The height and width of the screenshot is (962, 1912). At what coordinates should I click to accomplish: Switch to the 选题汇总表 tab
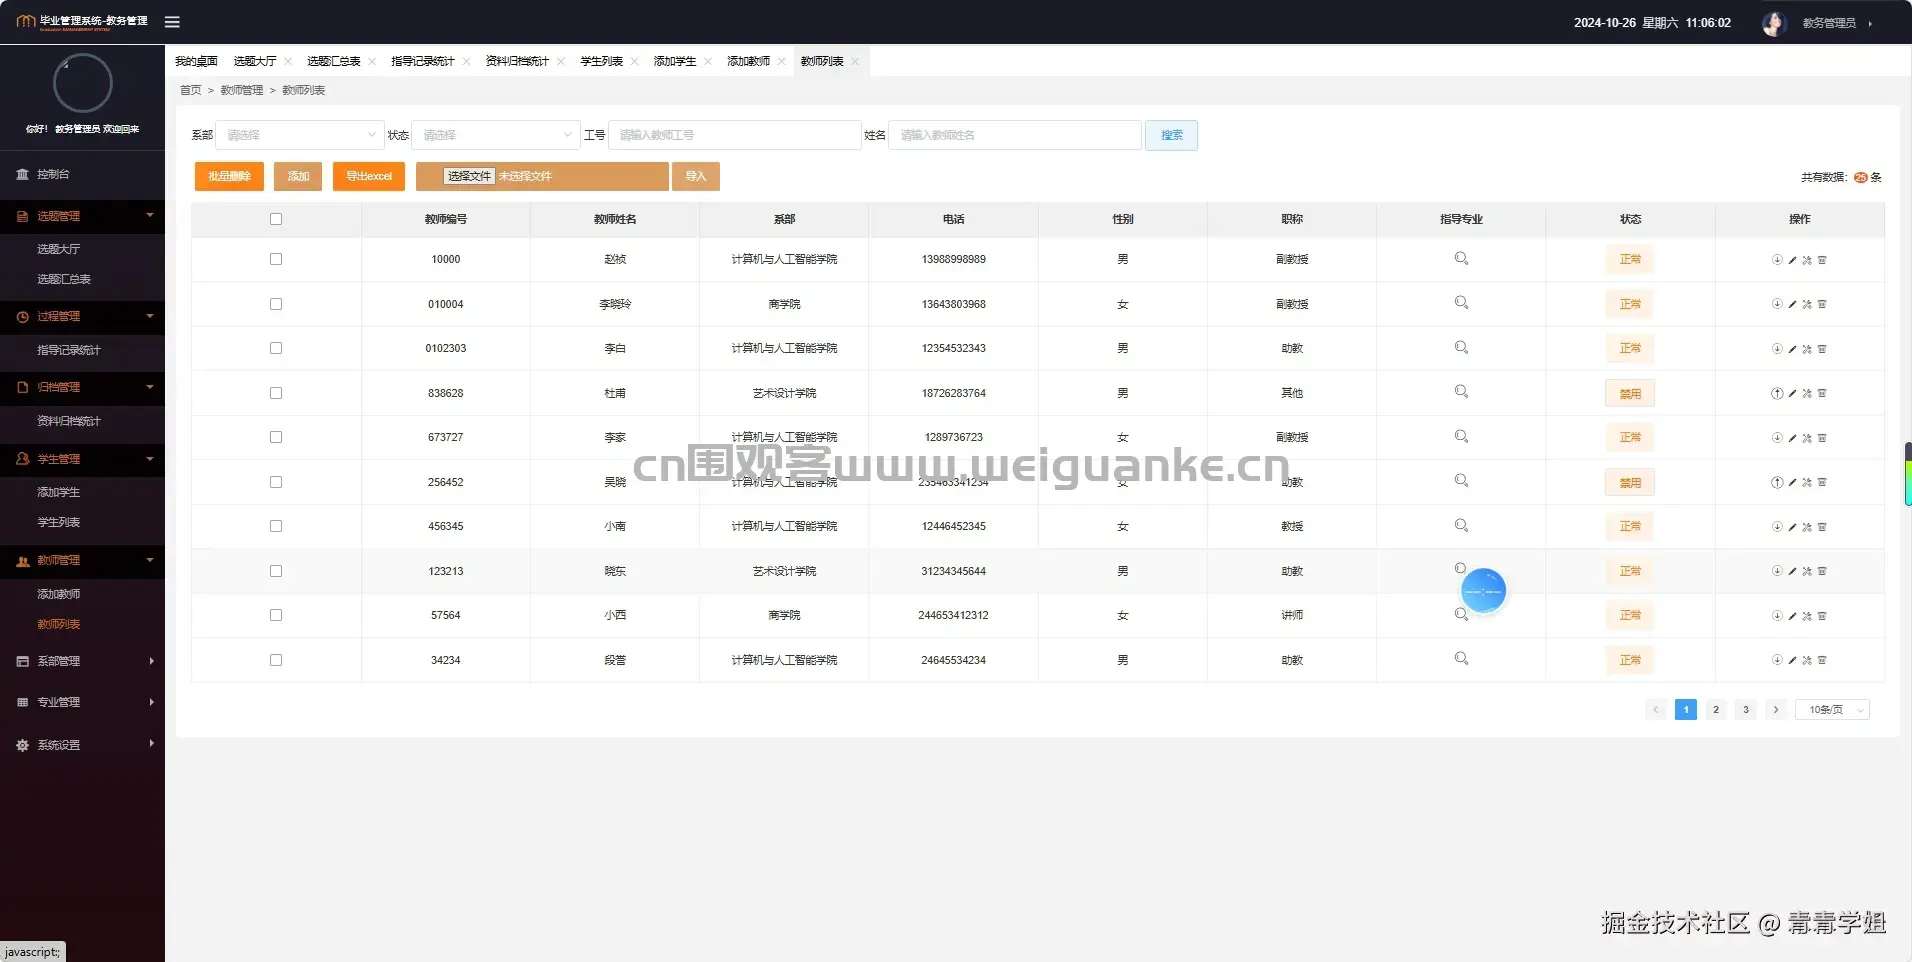click(333, 62)
